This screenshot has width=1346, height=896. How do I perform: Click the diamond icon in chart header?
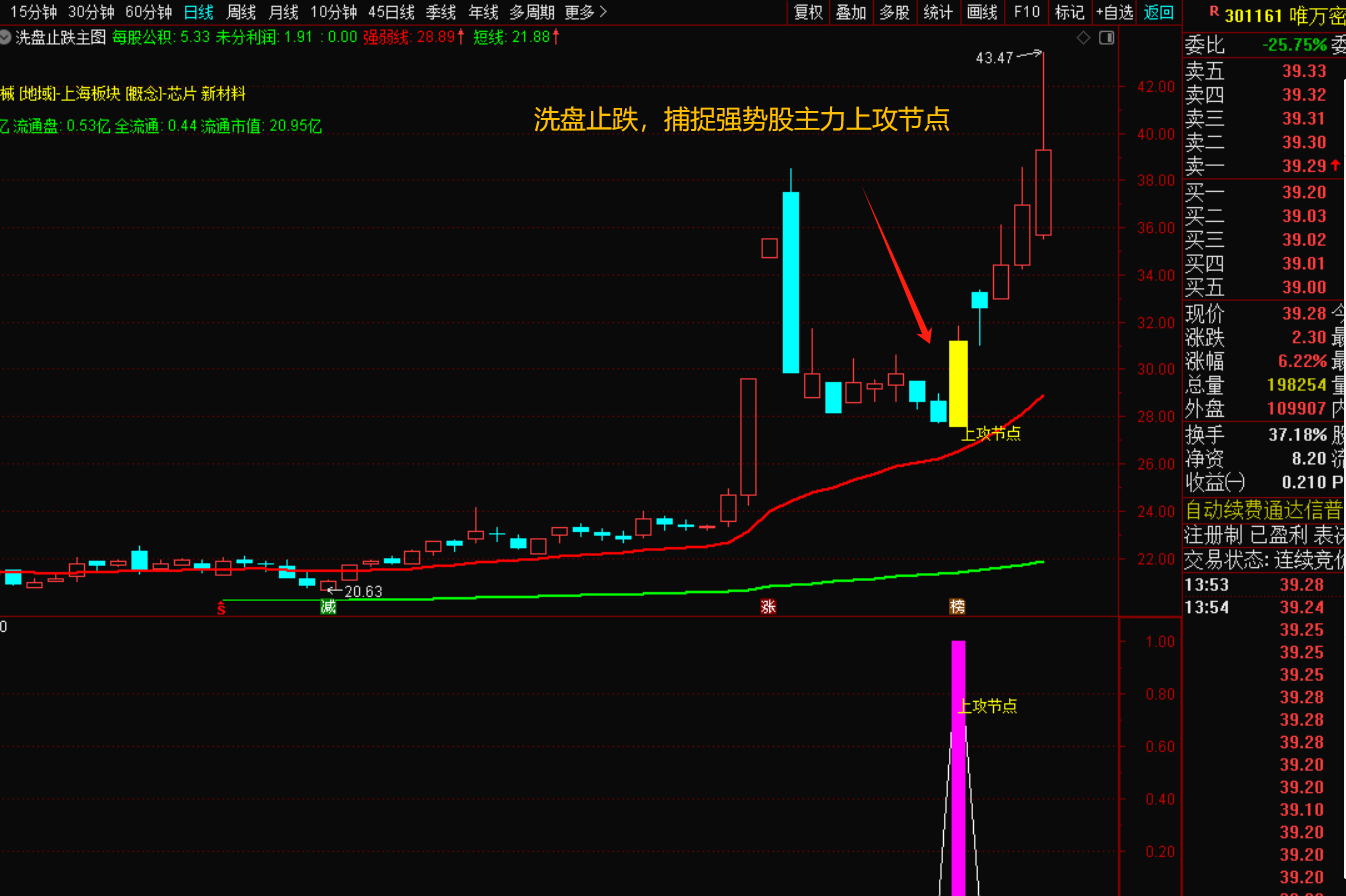(x=1083, y=38)
